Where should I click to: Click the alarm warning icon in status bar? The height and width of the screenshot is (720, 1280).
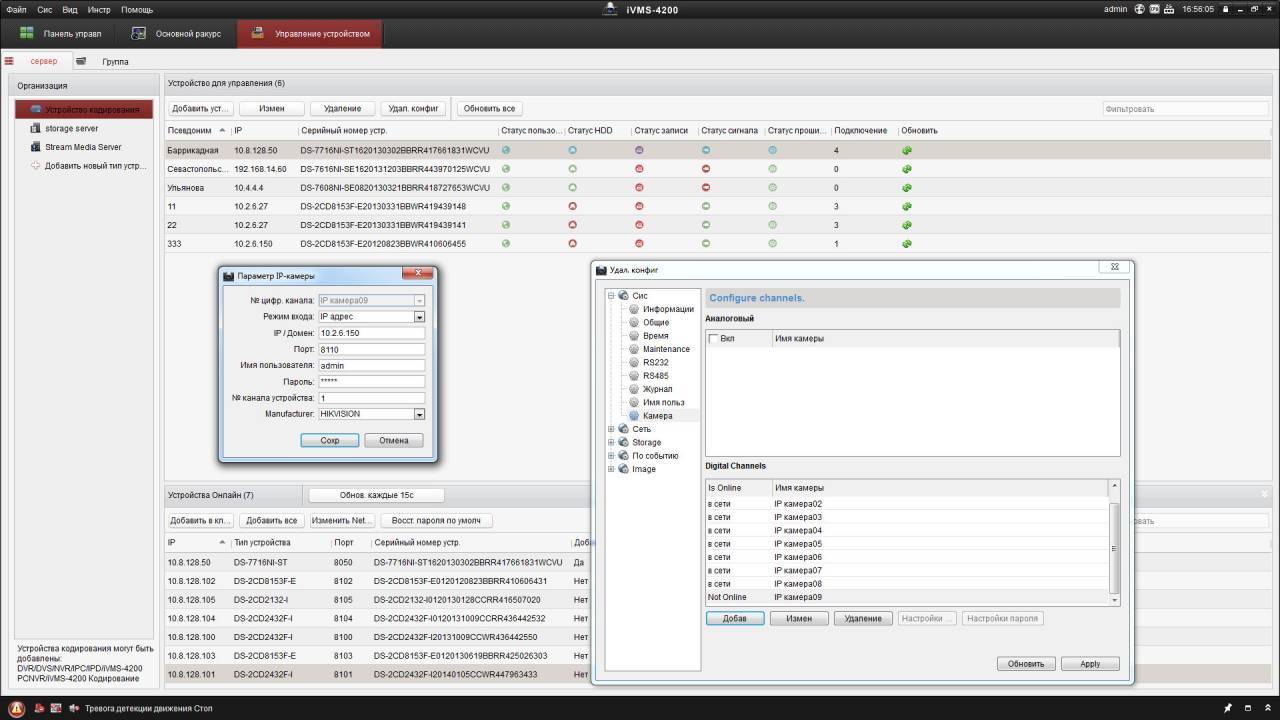[x=17, y=708]
